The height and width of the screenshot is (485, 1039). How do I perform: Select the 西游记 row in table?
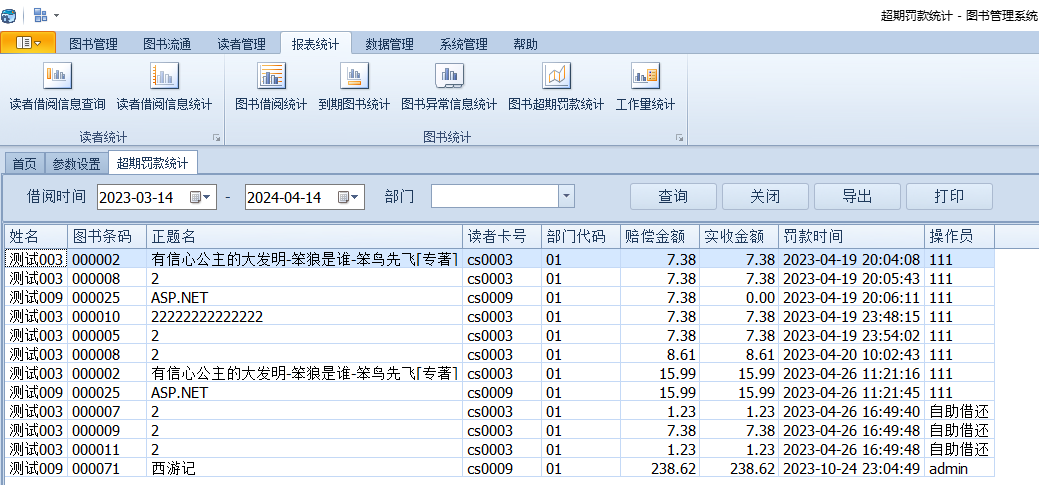(300, 468)
